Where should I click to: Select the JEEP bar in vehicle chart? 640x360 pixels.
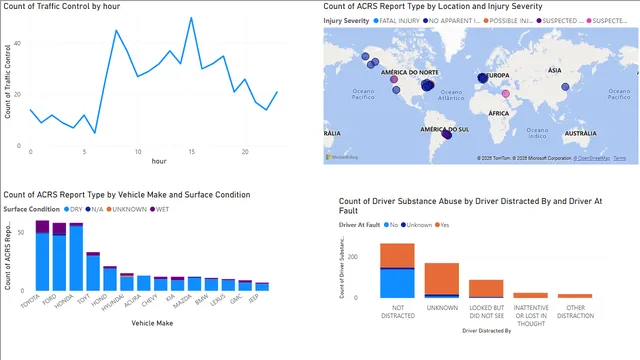[x=262, y=287]
